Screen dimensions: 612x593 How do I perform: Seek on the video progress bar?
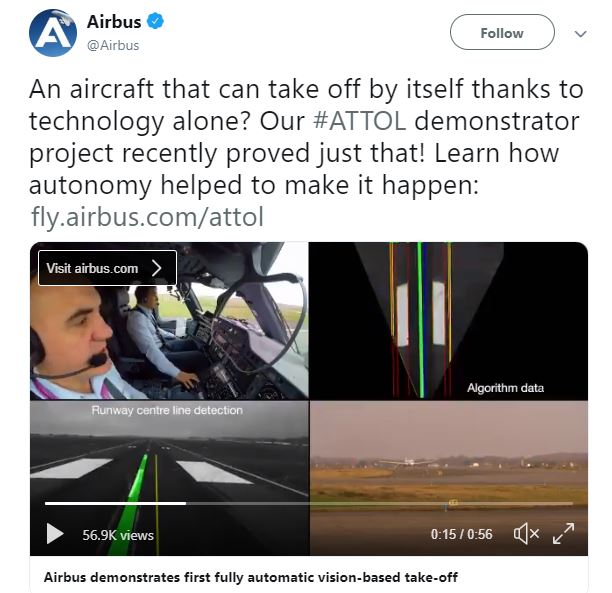(x=309, y=504)
